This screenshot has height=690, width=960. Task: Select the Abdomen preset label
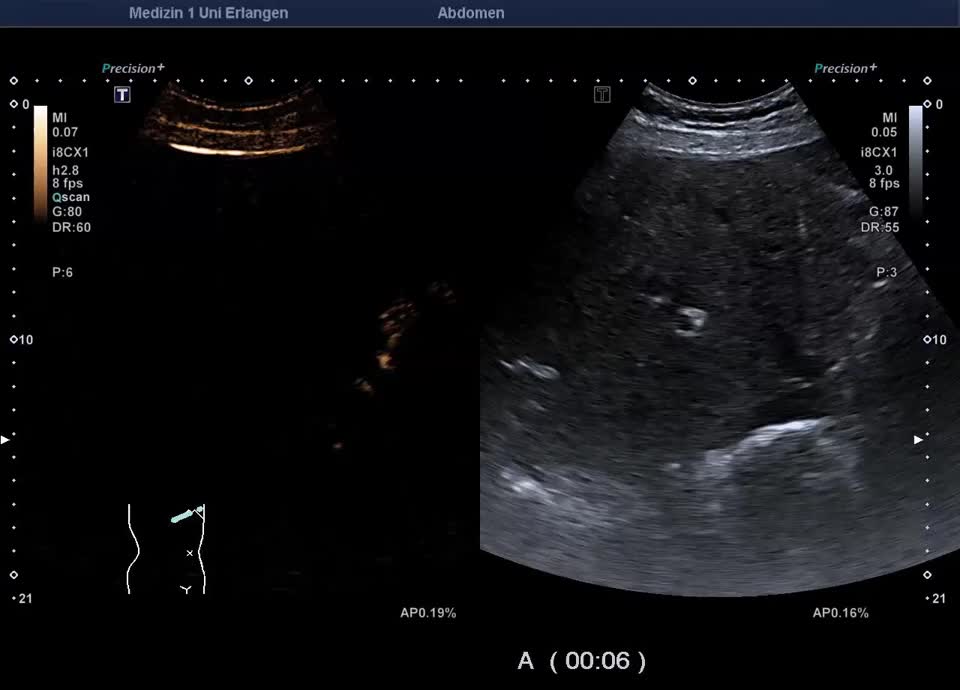(471, 13)
